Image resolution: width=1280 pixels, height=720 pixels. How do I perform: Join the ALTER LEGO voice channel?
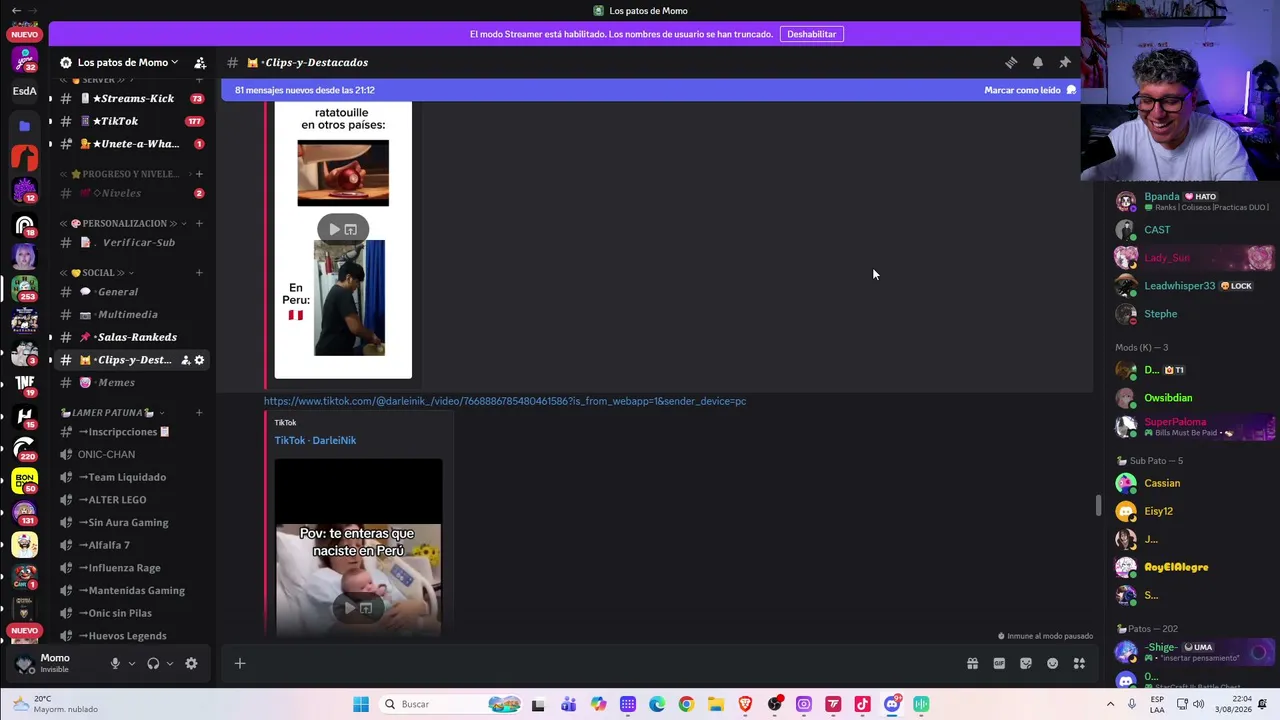(x=133, y=500)
